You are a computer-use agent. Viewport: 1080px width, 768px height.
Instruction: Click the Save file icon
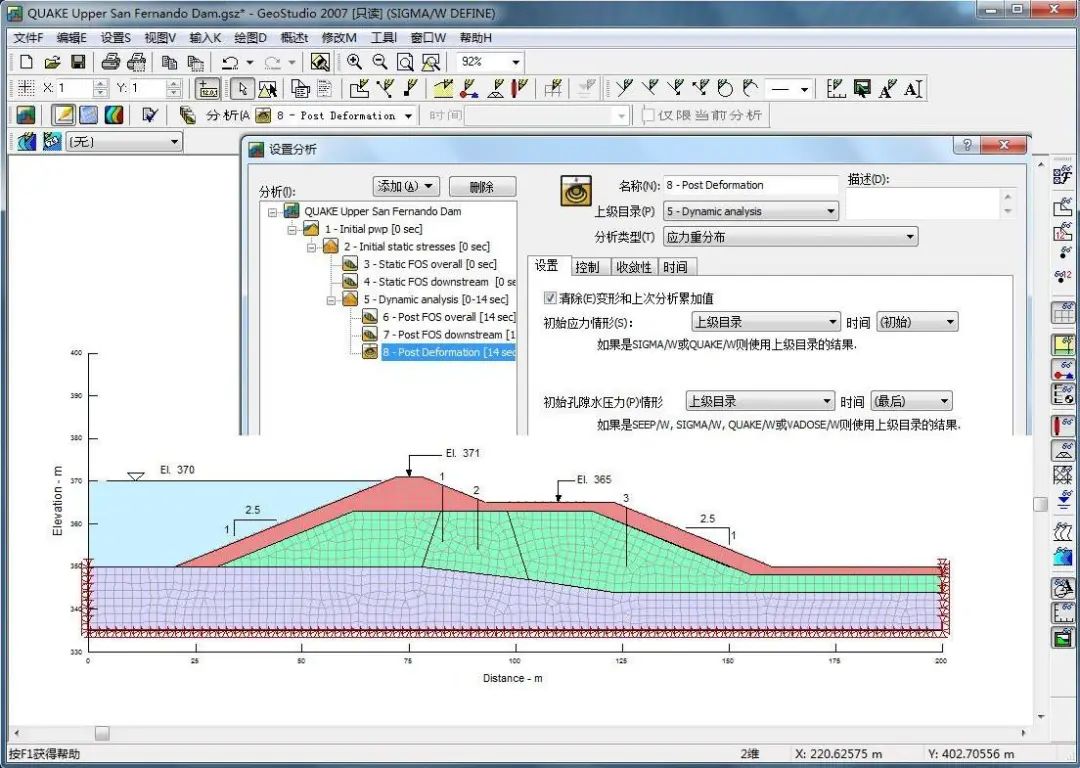coord(77,62)
